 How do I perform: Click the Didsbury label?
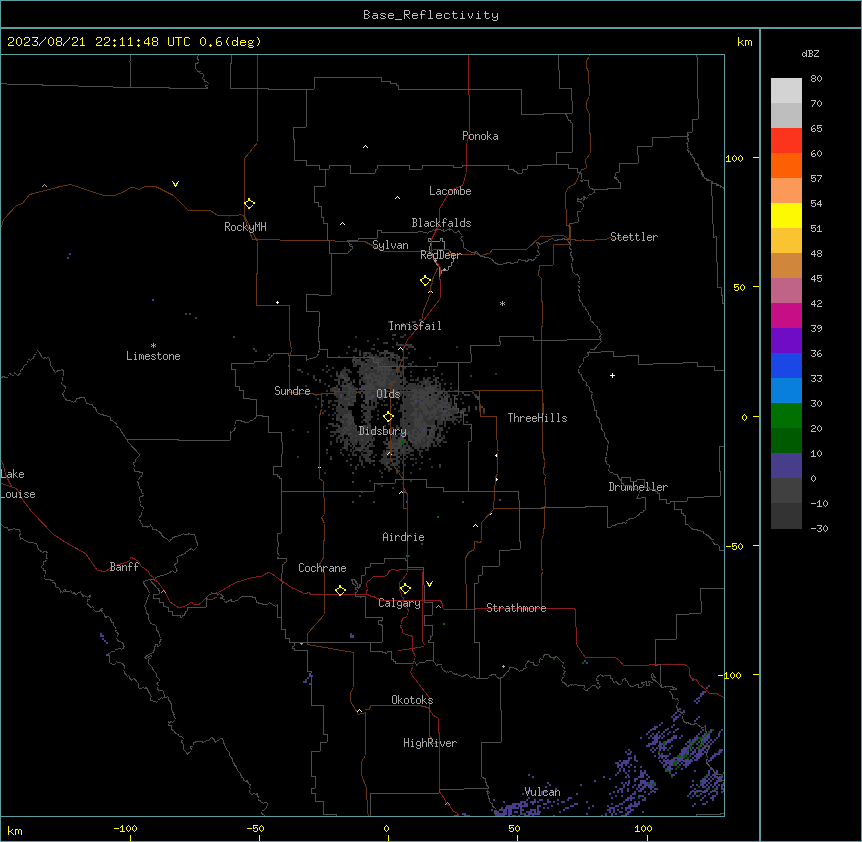click(x=383, y=431)
